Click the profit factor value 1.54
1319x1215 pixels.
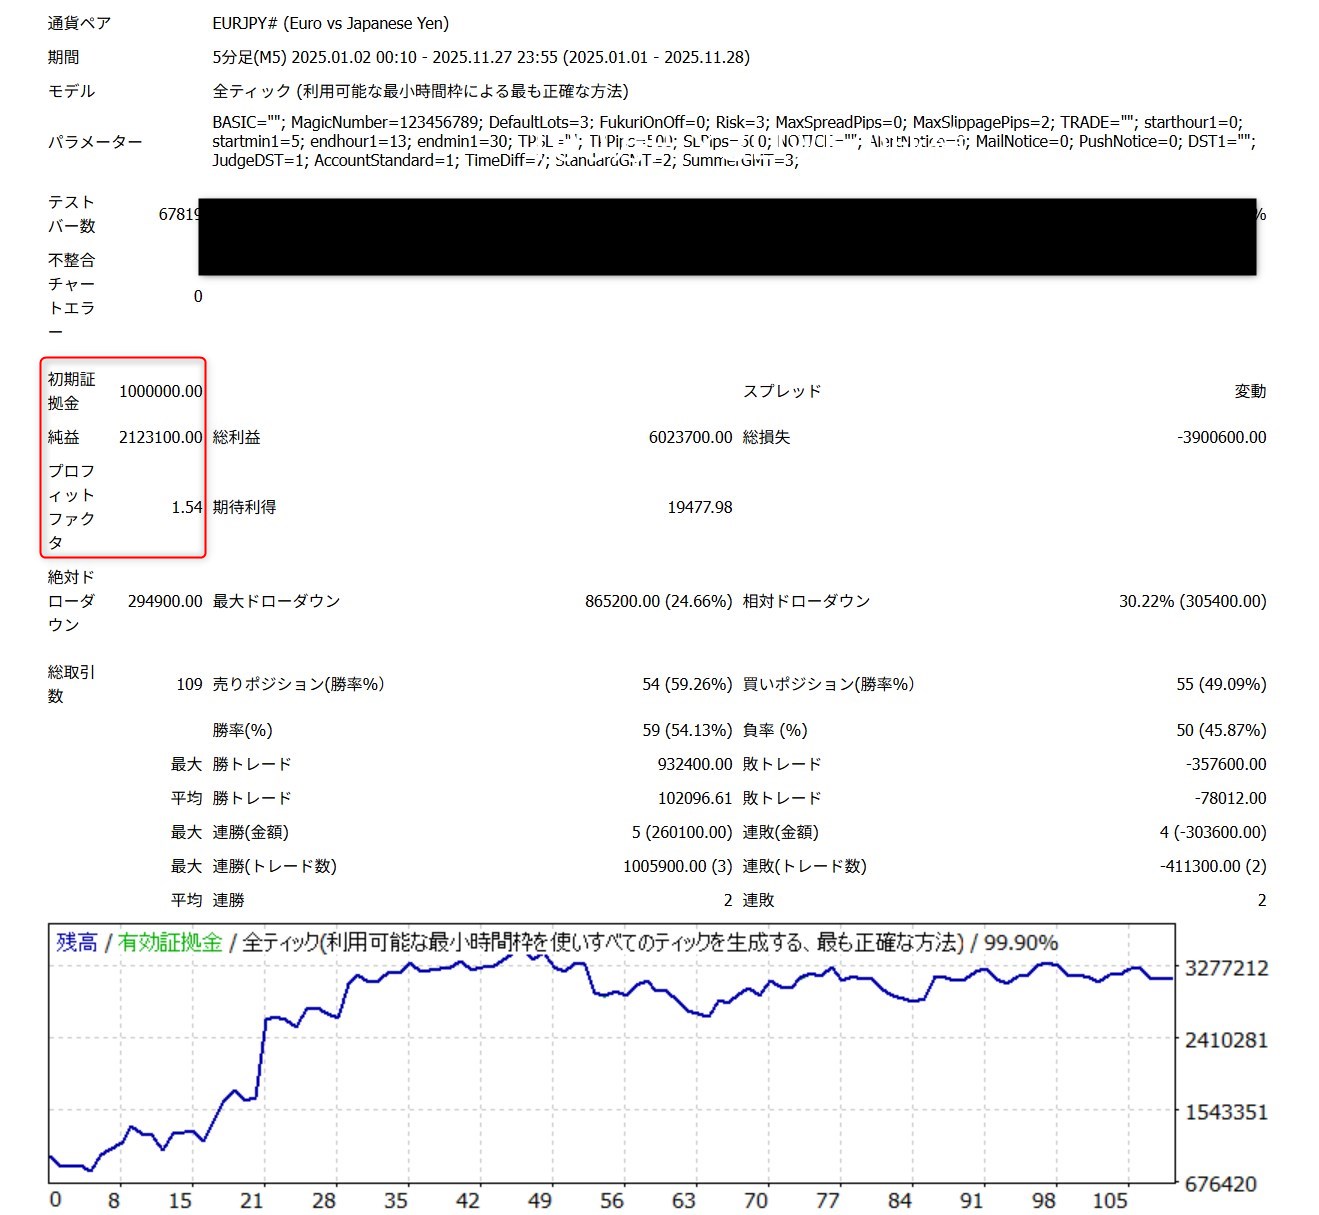point(186,507)
